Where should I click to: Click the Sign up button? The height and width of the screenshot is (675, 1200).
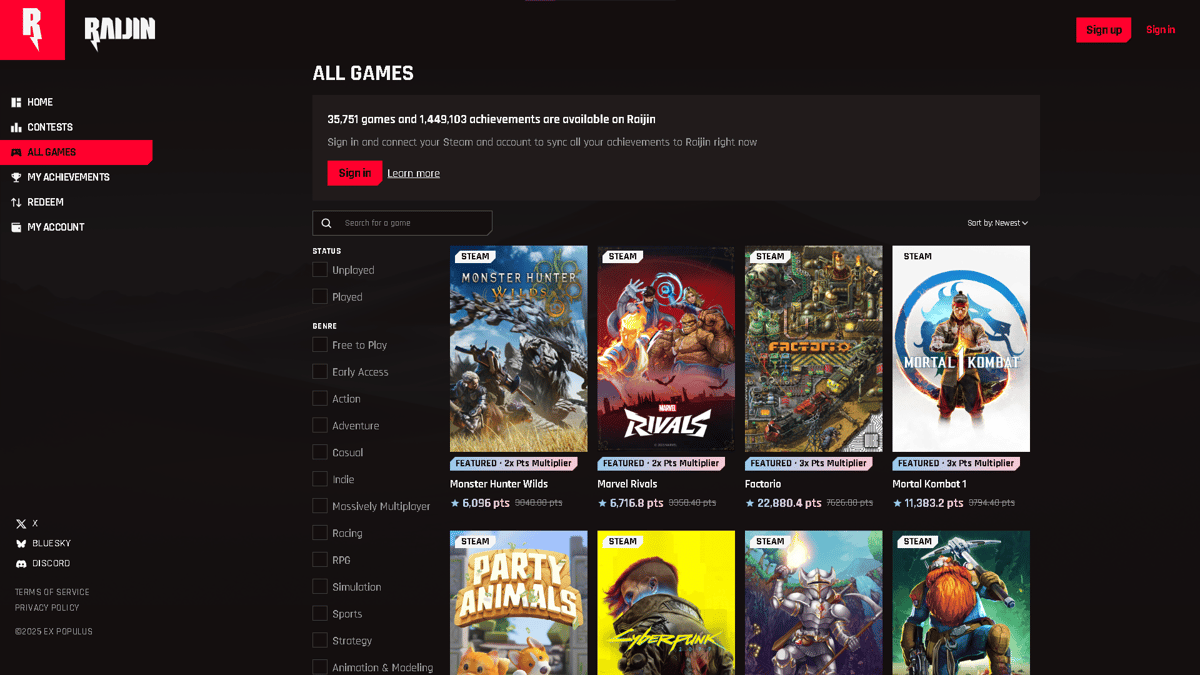[1103, 30]
